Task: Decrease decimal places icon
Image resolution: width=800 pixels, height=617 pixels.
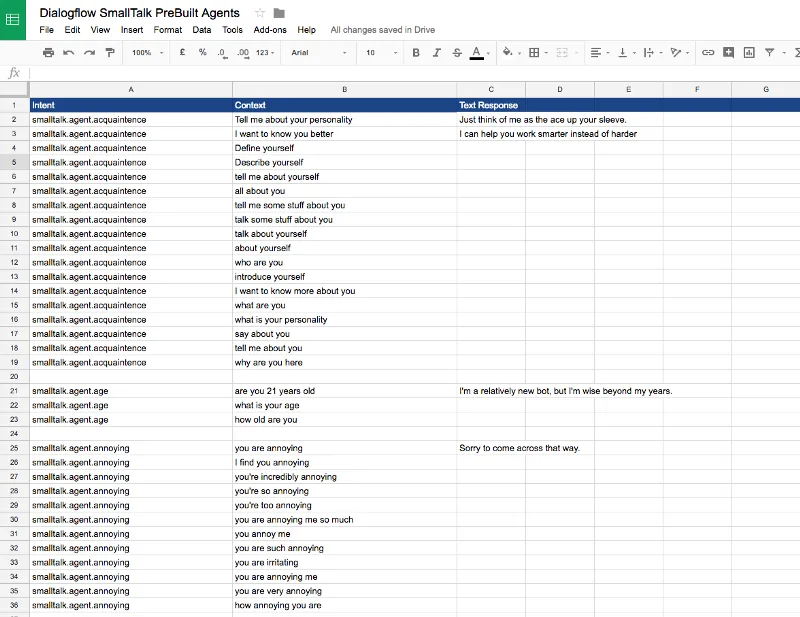Action: click(222, 53)
